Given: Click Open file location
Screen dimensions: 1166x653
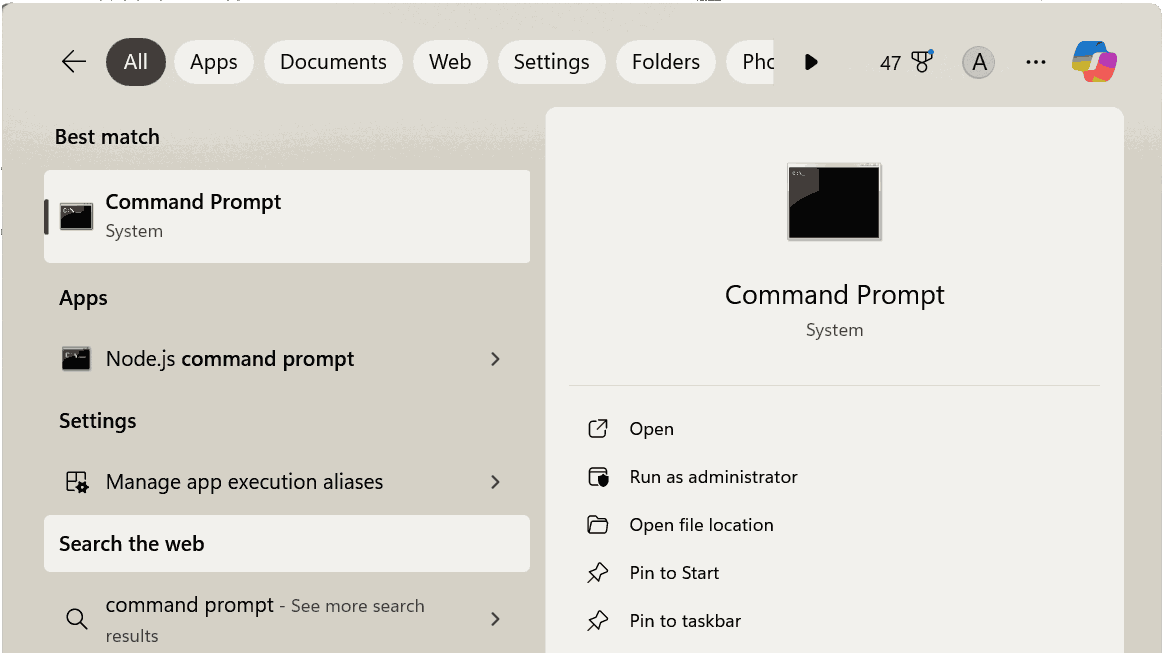Looking at the screenshot, I should 701,525.
